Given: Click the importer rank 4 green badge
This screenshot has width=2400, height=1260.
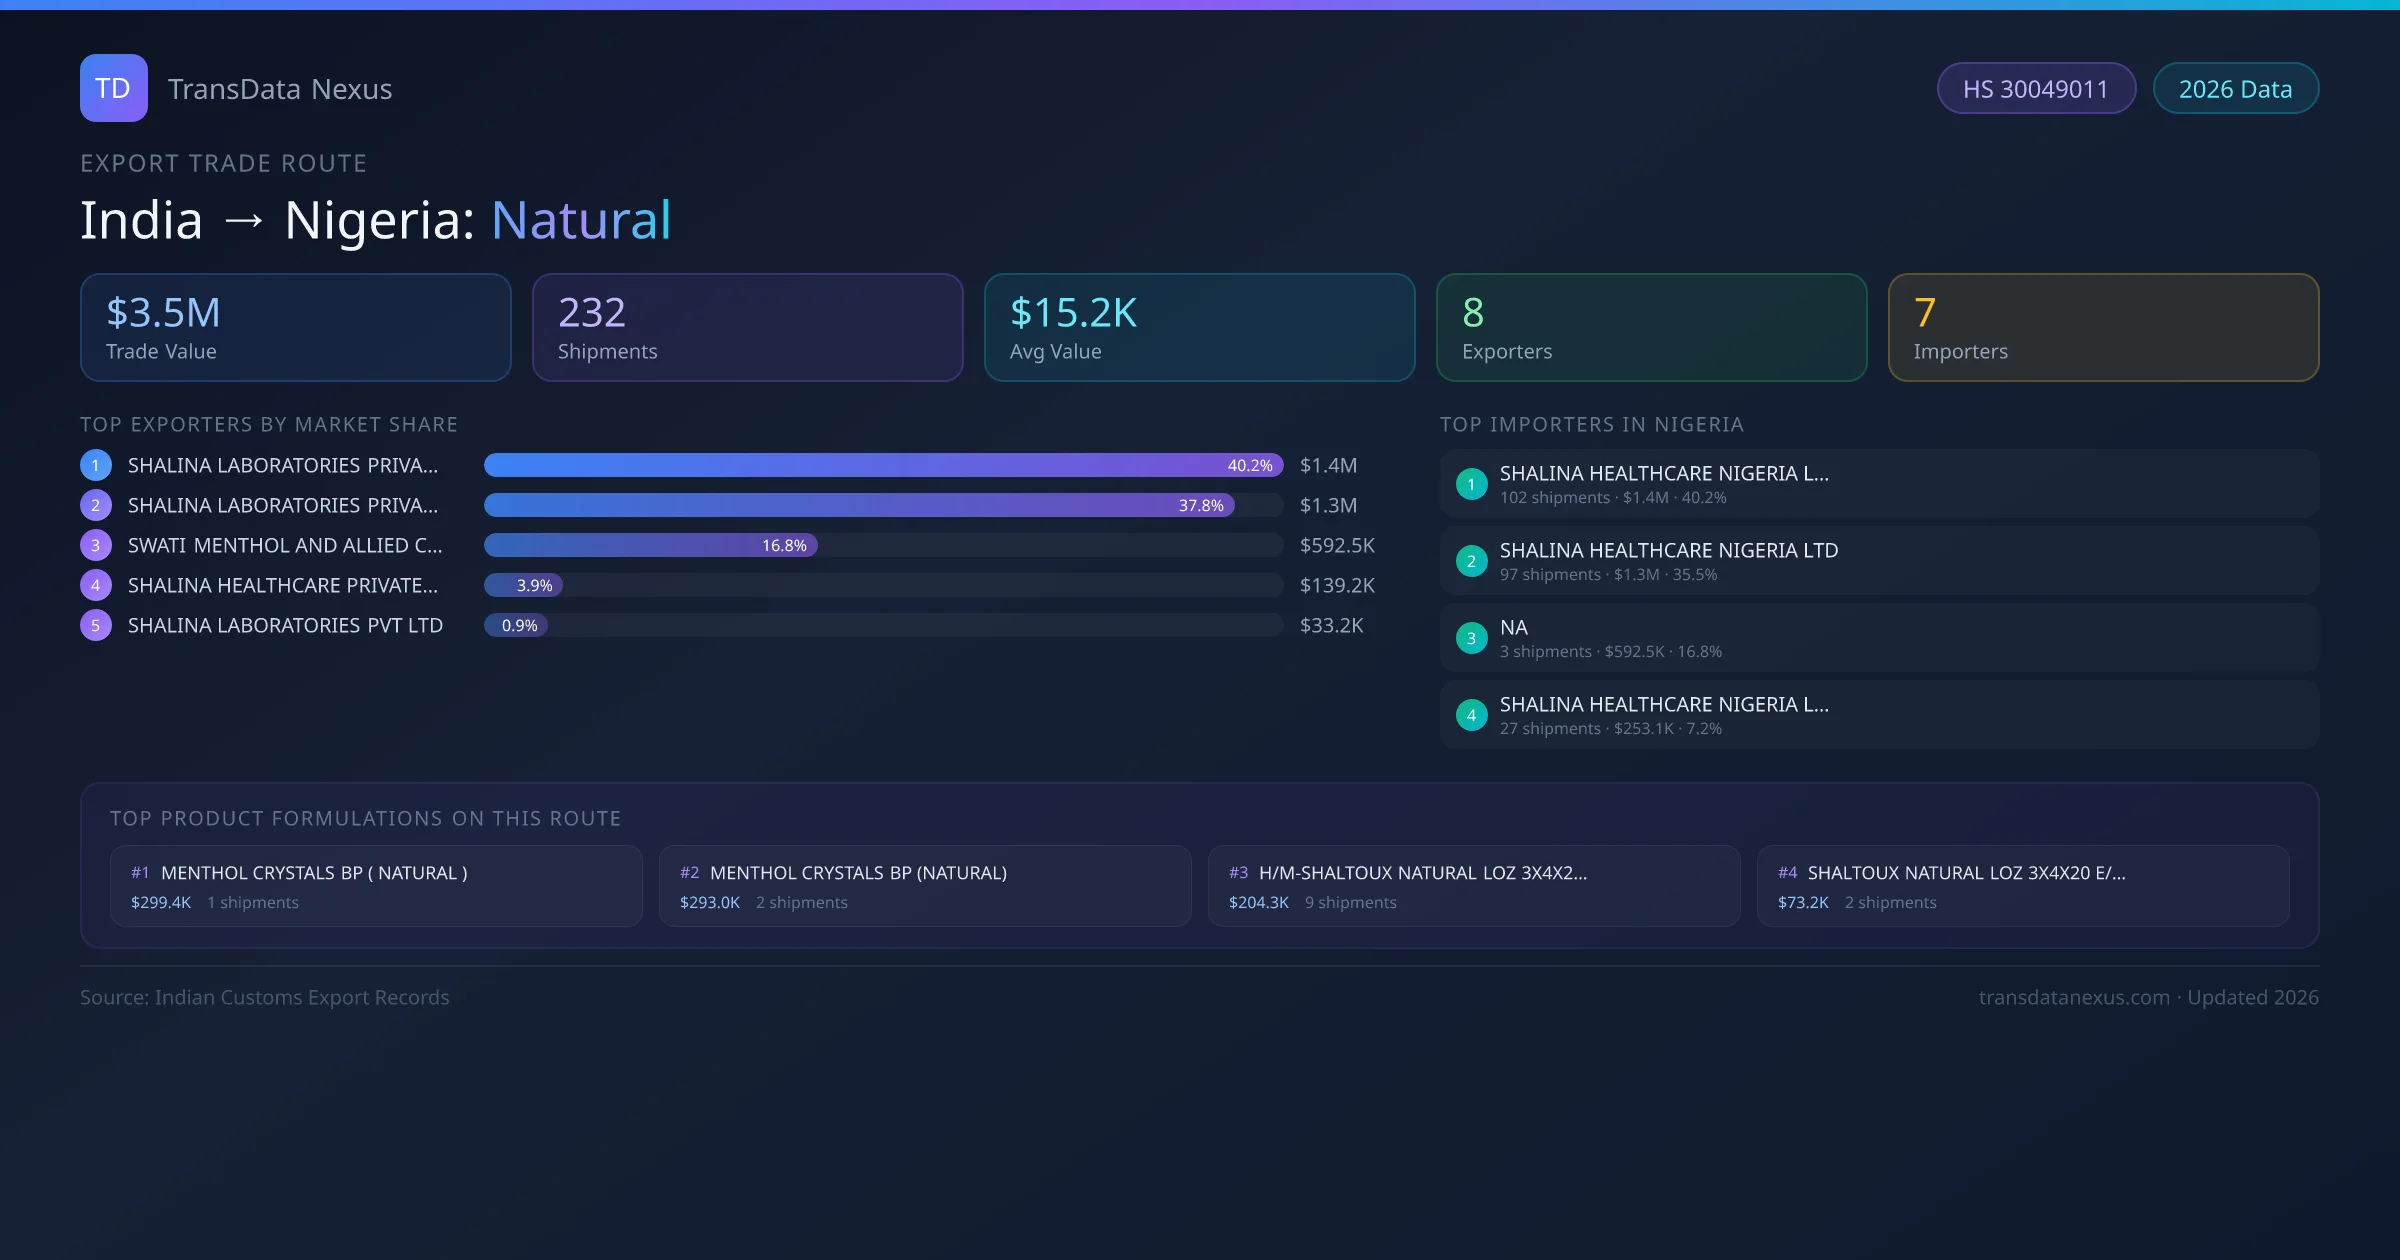Looking at the screenshot, I should point(1471,715).
